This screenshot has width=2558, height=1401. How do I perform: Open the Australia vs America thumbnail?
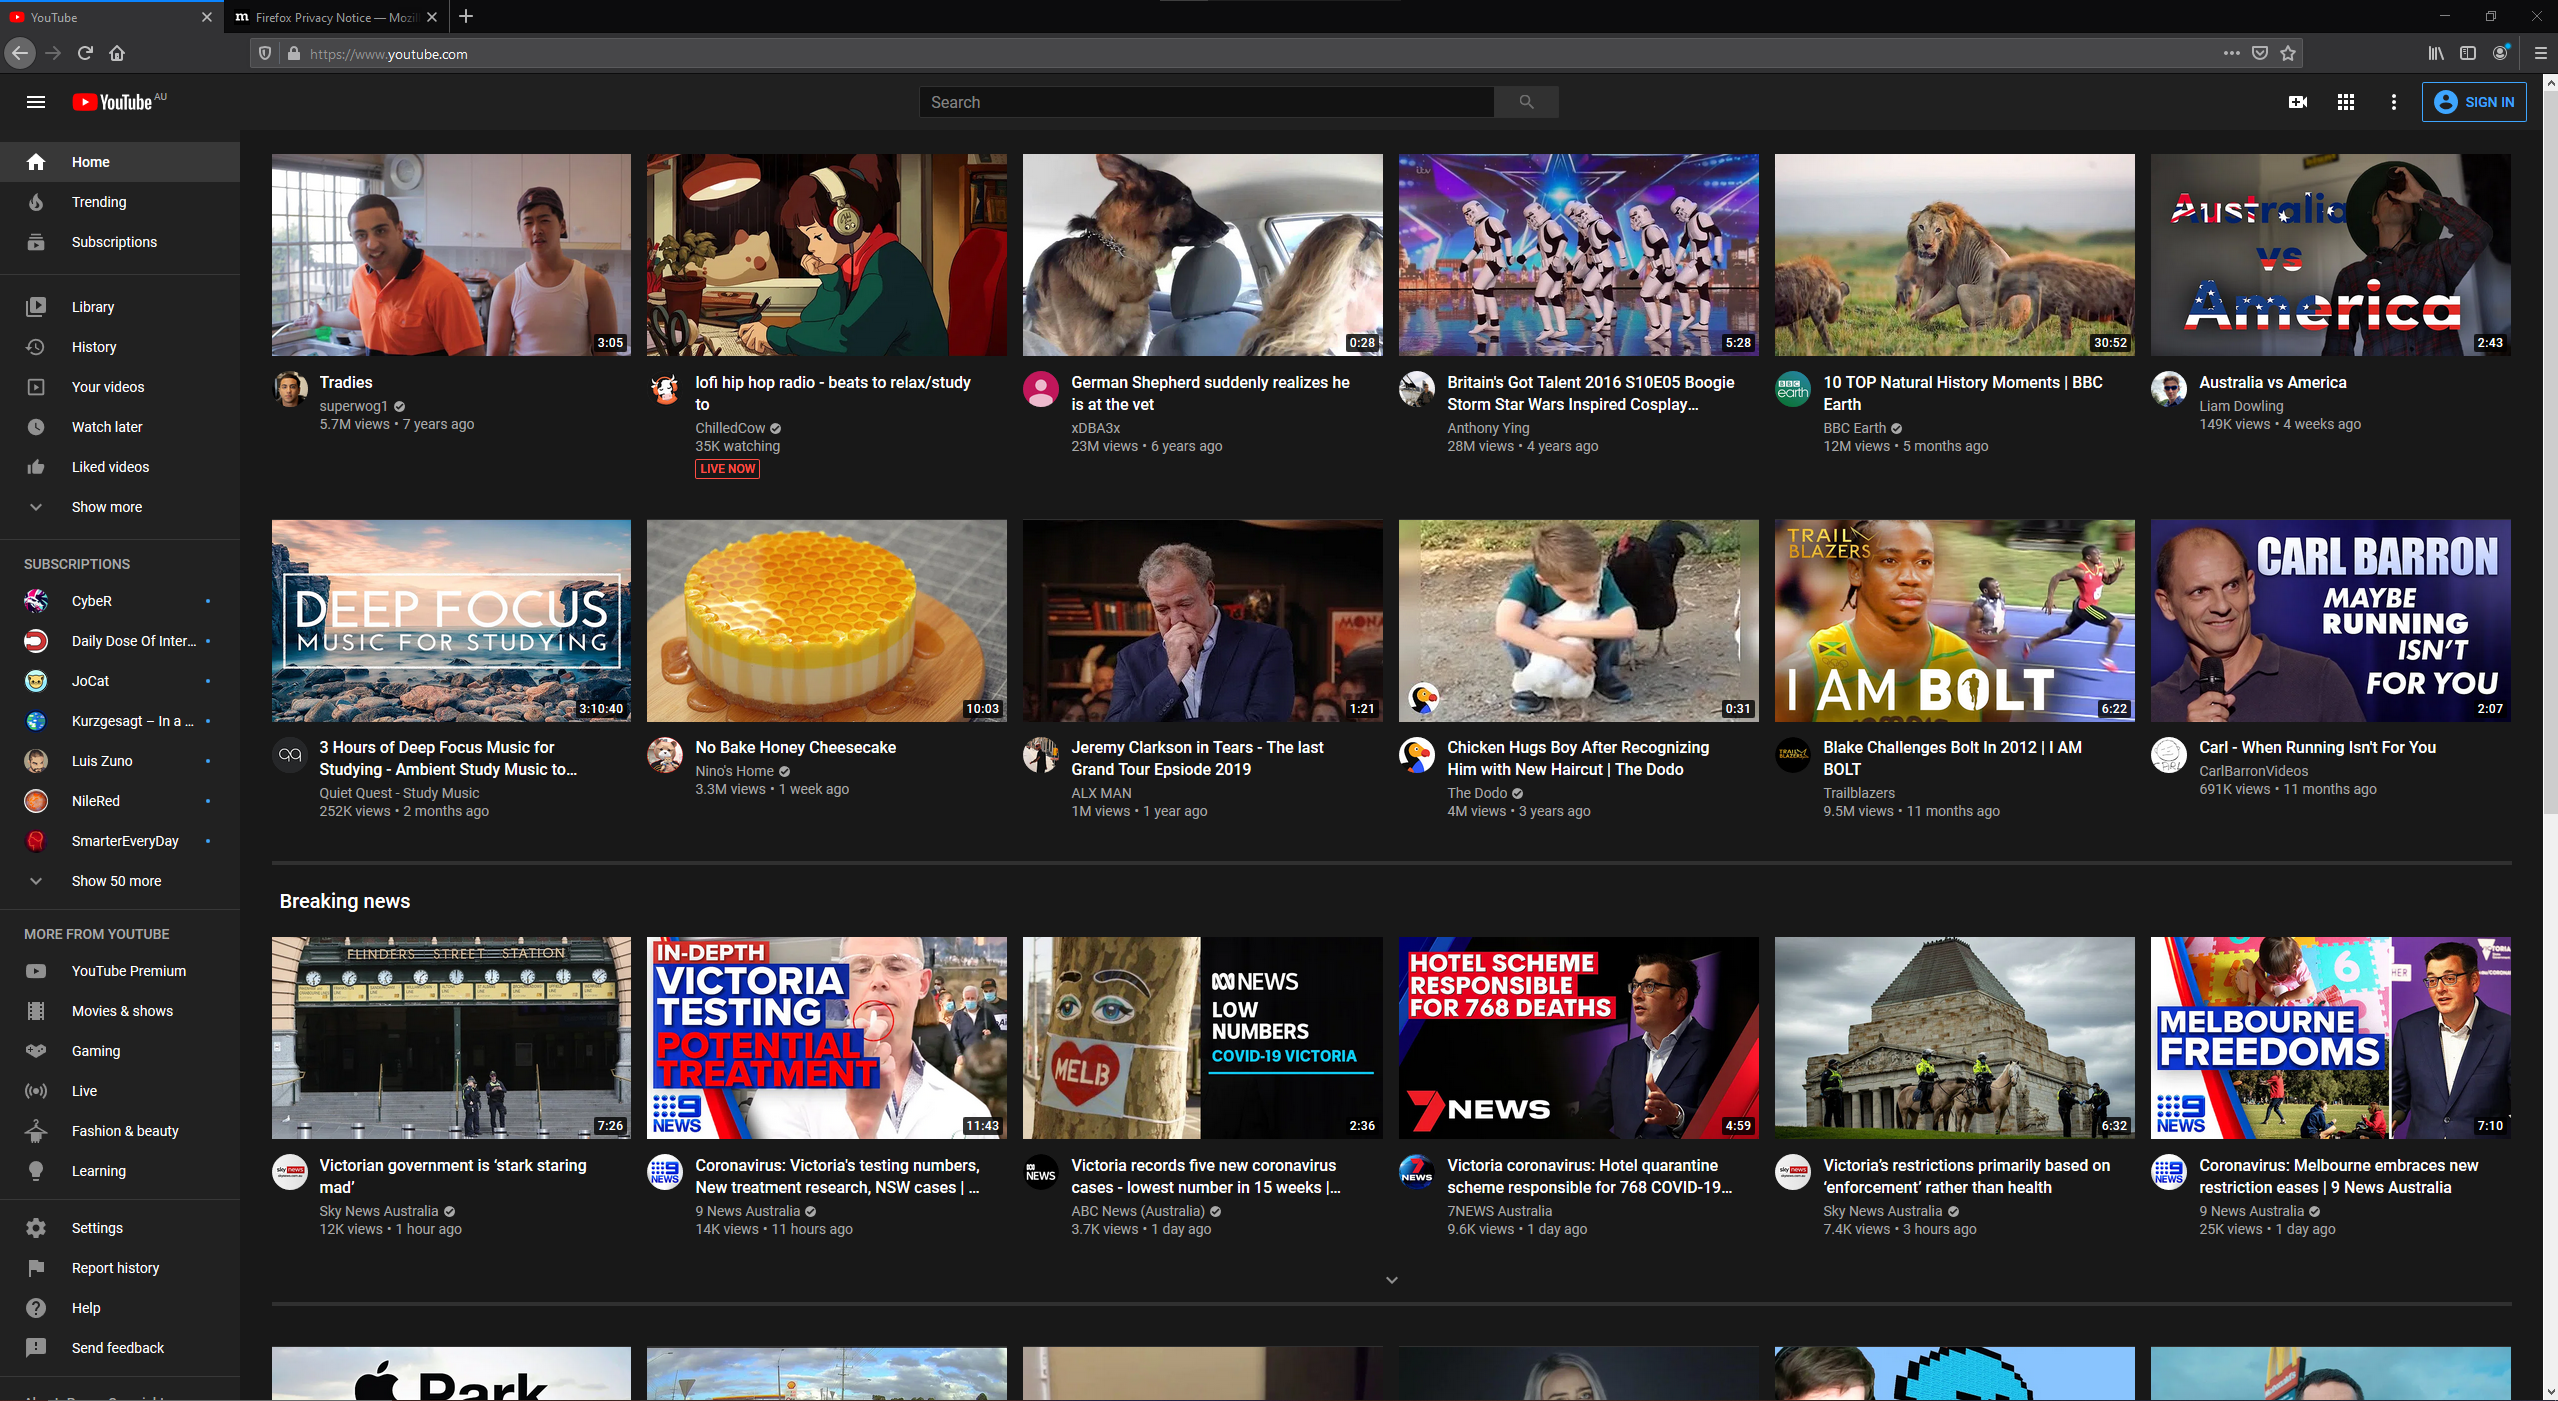click(2331, 255)
